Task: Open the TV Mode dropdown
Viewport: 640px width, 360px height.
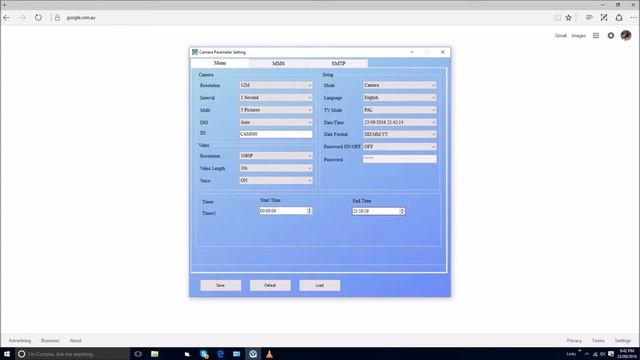Action: click(x=400, y=110)
